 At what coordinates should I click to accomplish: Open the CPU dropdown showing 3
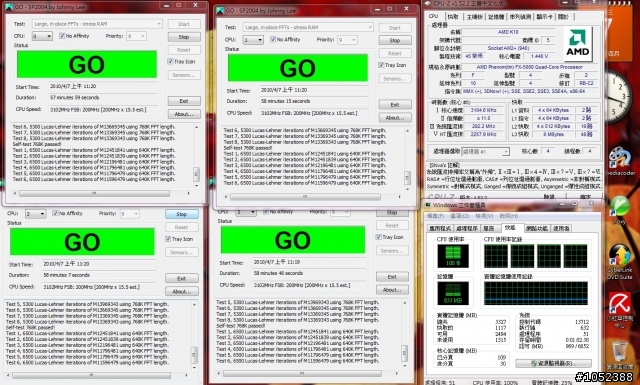pos(246,212)
